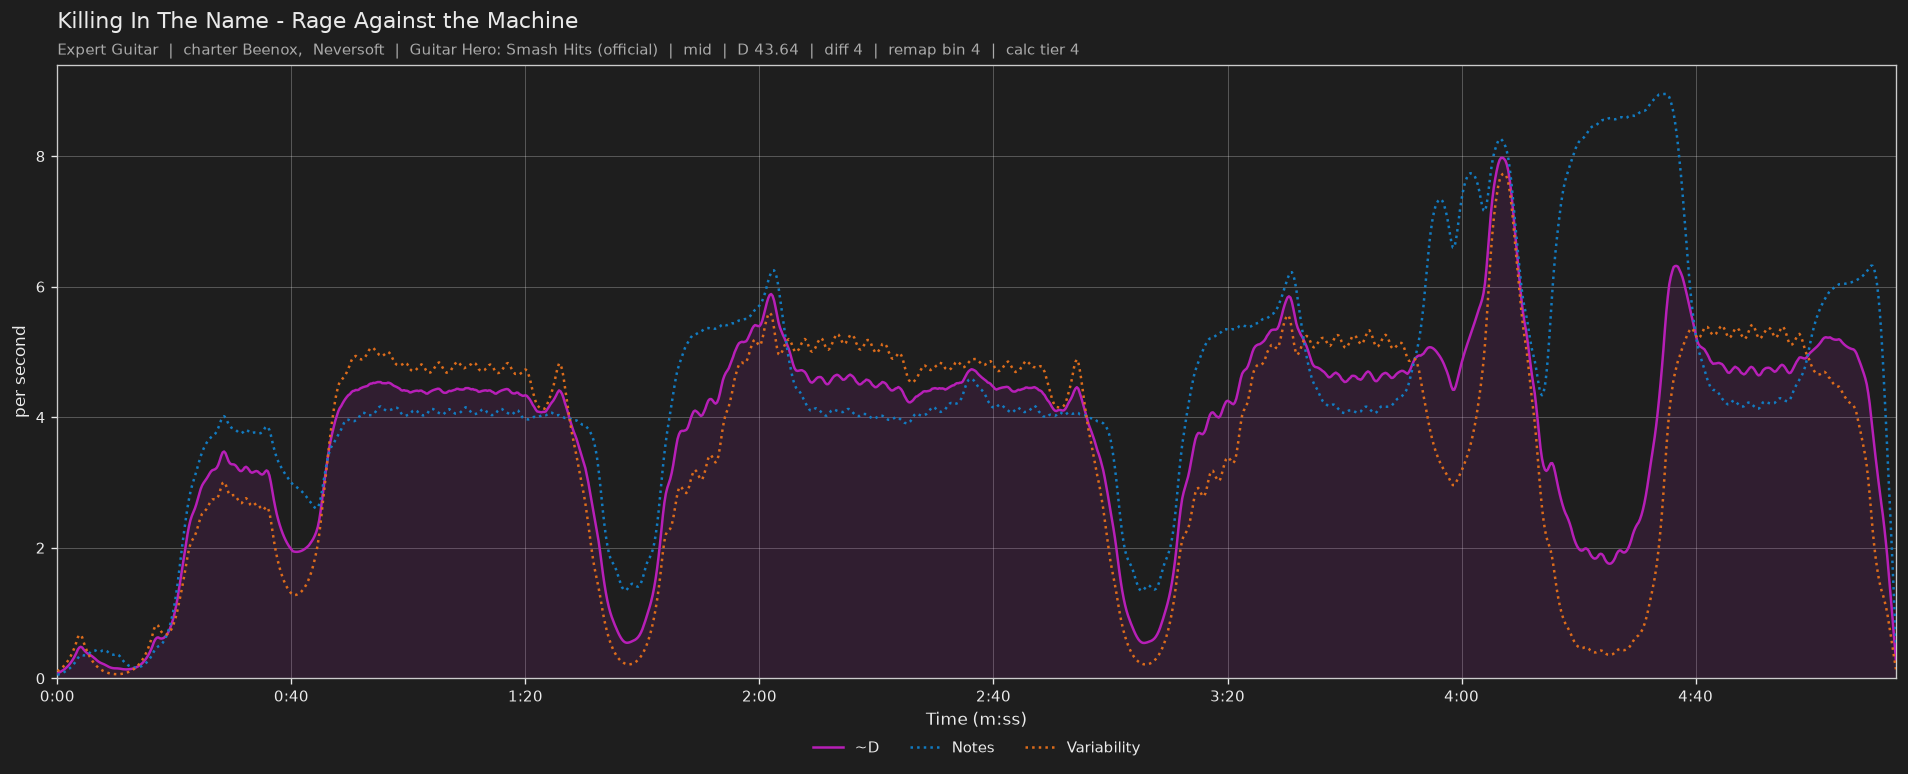This screenshot has height=774, width=1908.
Task: Click the '2:00' x-axis tick label
Action: pyautogui.click(x=759, y=696)
